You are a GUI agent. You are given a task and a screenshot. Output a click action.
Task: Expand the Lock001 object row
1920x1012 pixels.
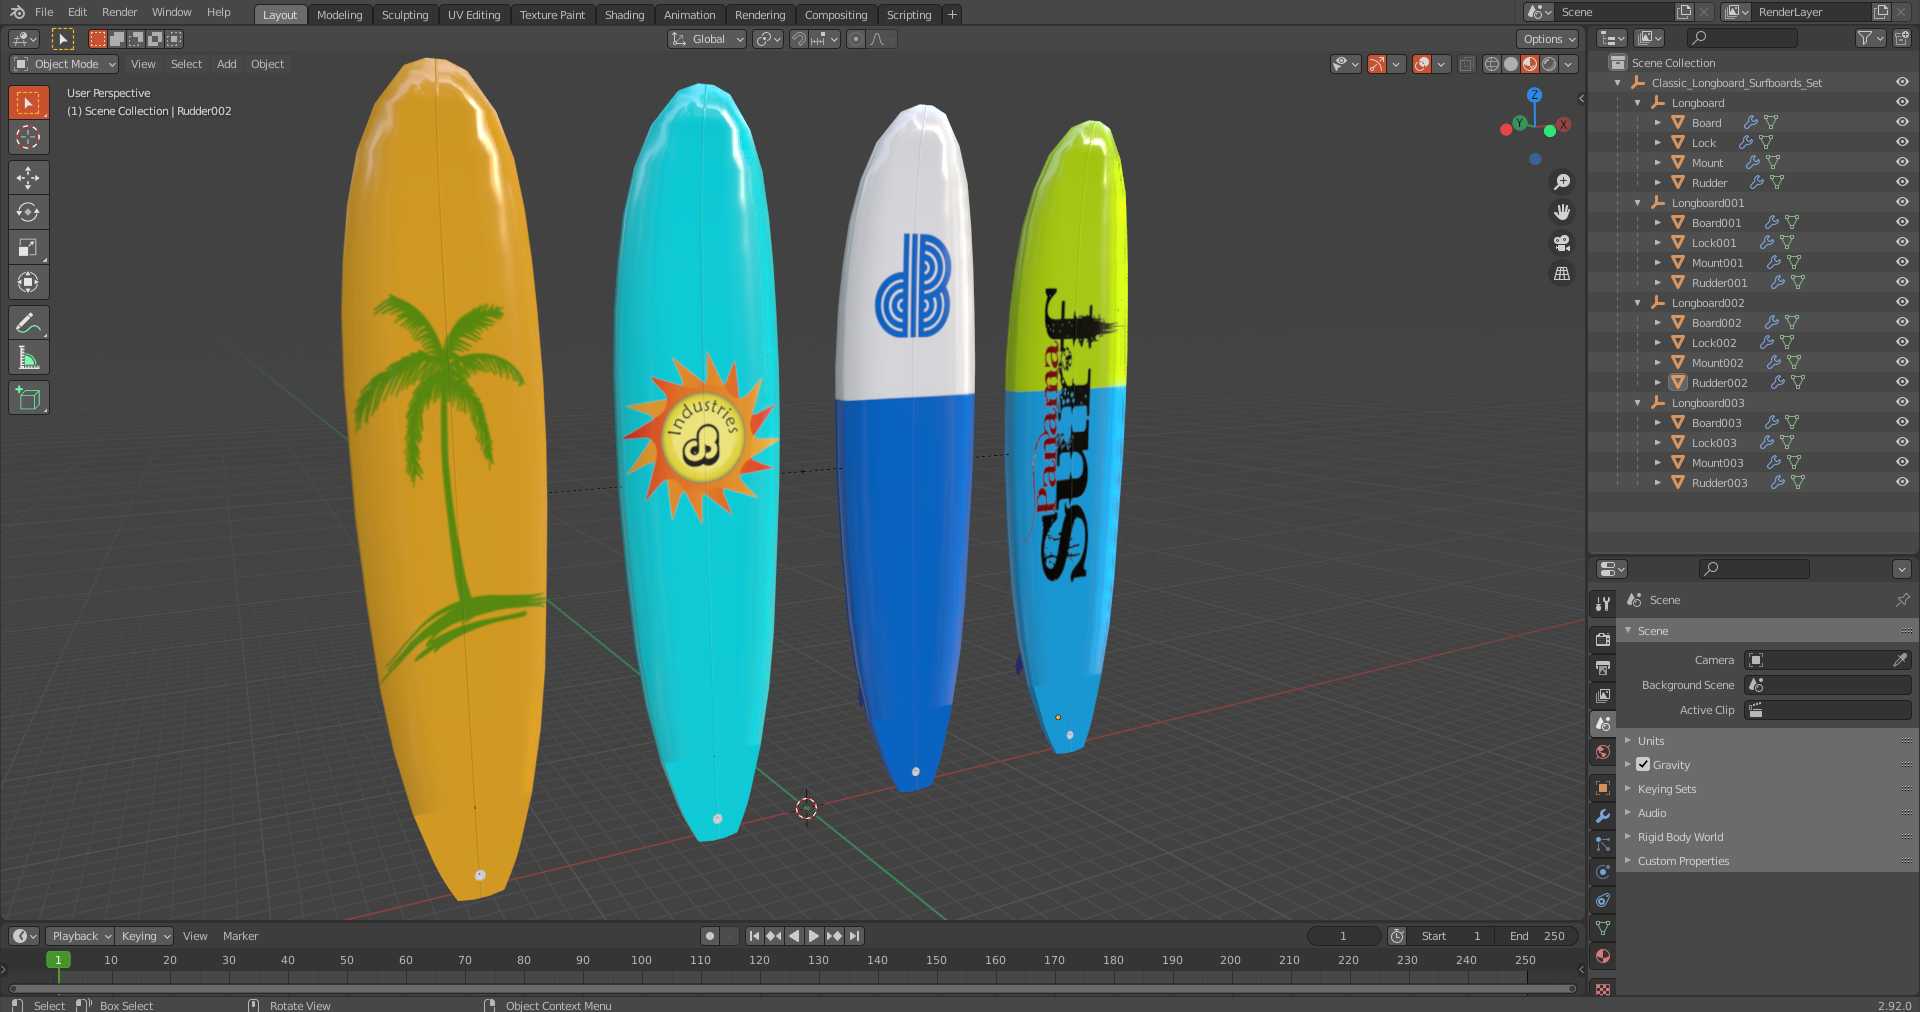pos(1658,242)
